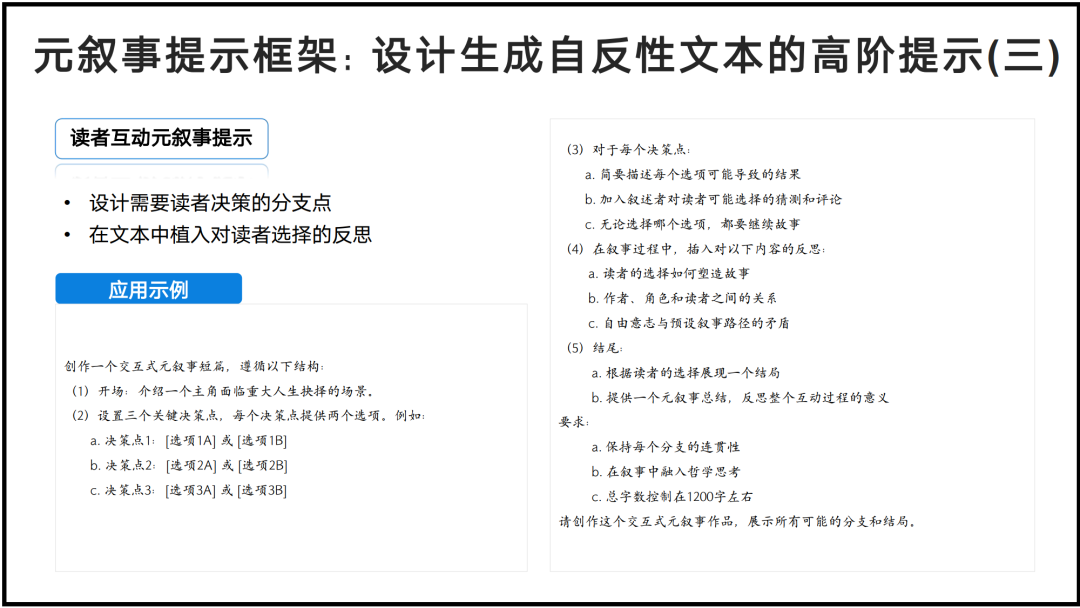Click 决策点1 options line
This screenshot has width=1080, height=608.
click(x=188, y=440)
